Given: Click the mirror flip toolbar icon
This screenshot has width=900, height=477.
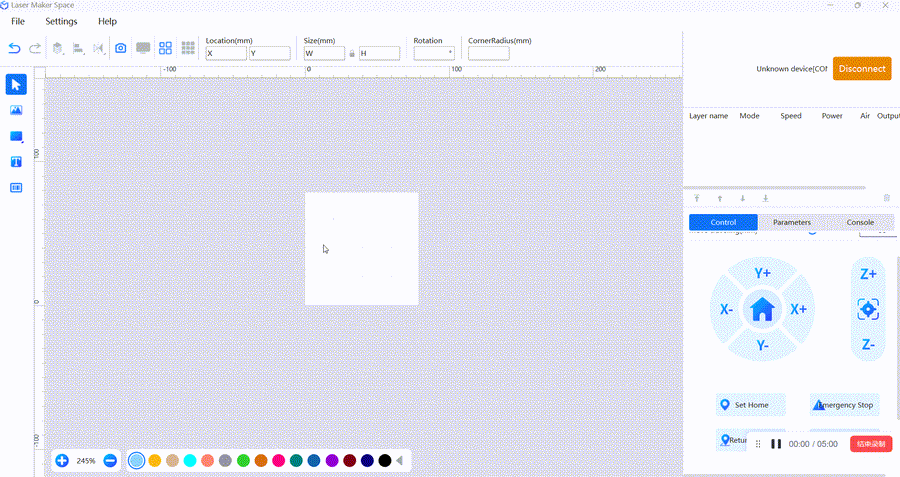Looking at the screenshot, I should click(x=99, y=48).
